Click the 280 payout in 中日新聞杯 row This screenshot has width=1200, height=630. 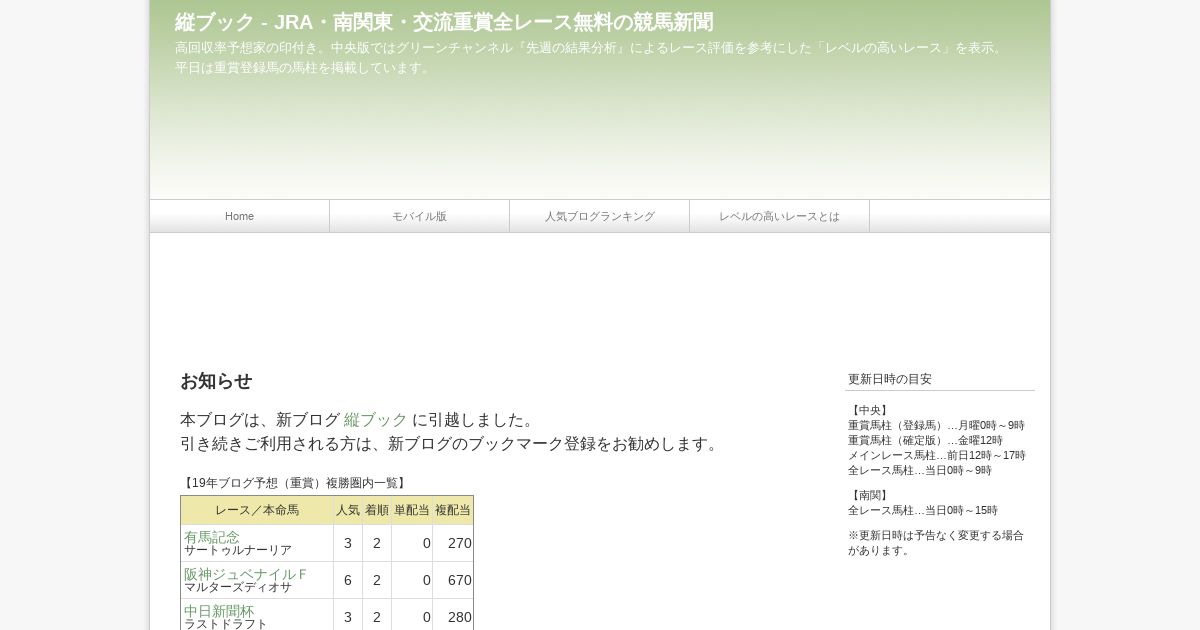pyautogui.click(x=459, y=617)
